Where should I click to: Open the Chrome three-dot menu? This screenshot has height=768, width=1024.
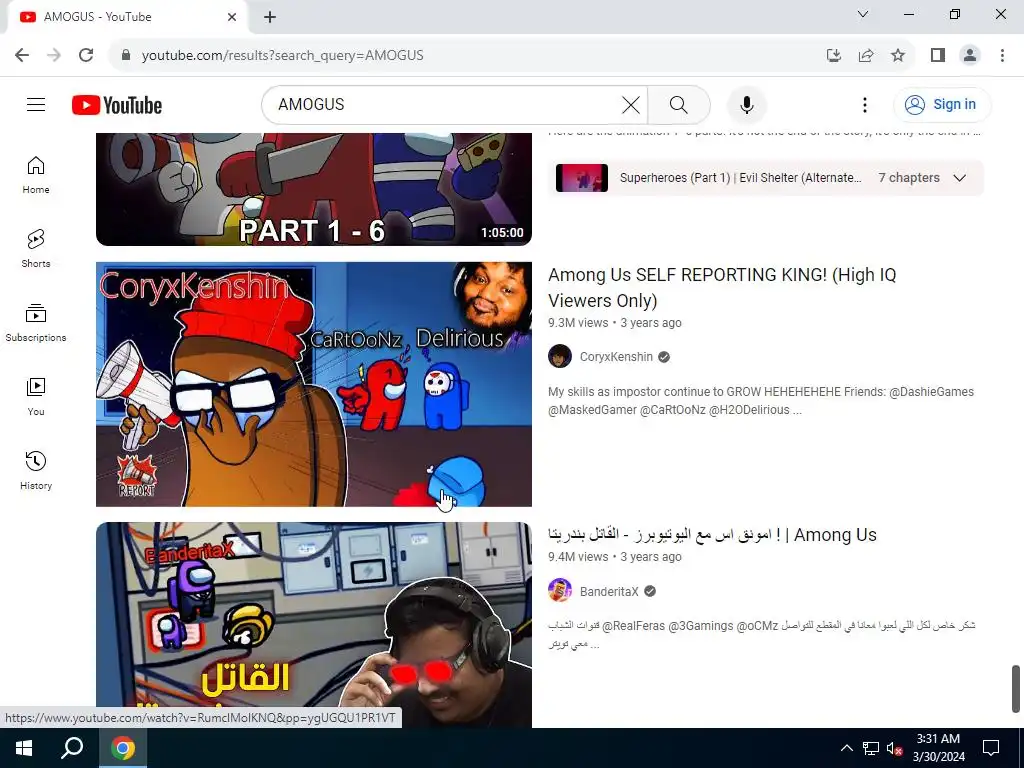coord(1002,55)
